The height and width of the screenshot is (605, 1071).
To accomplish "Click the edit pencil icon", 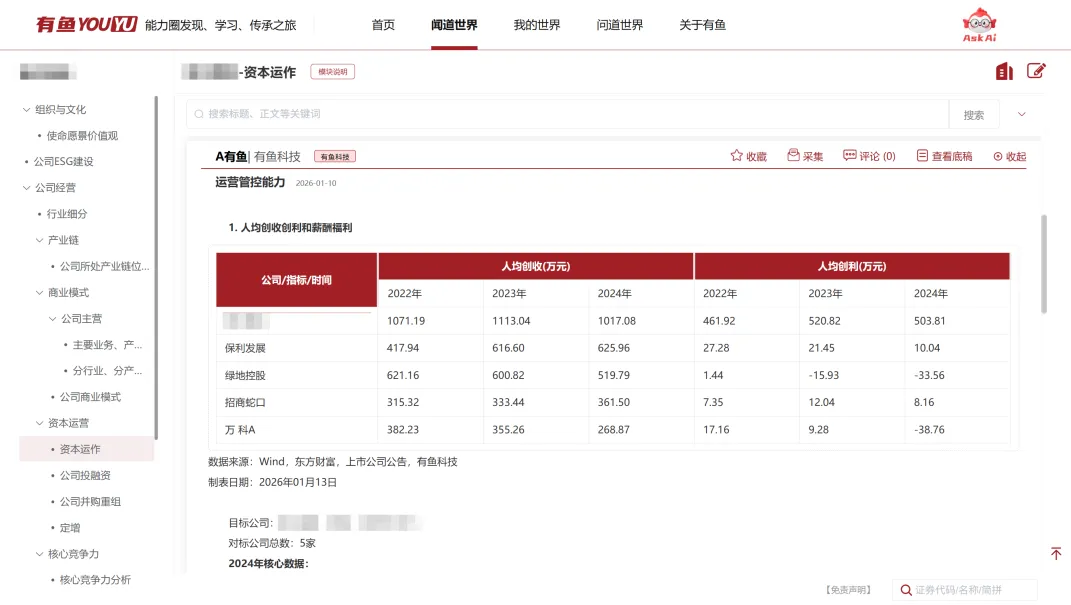I will click(1036, 71).
